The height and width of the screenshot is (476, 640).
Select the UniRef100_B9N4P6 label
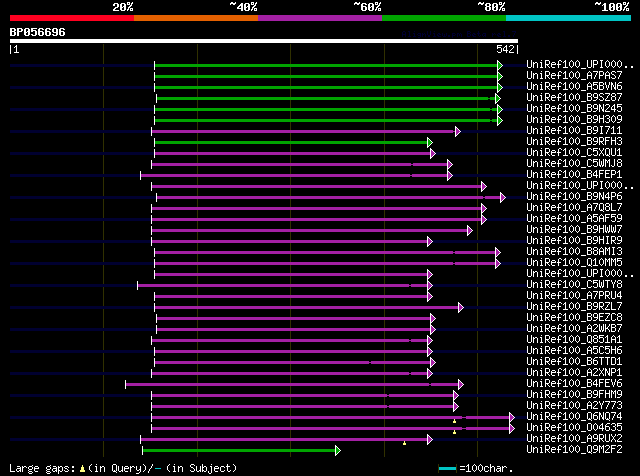tap(574, 197)
